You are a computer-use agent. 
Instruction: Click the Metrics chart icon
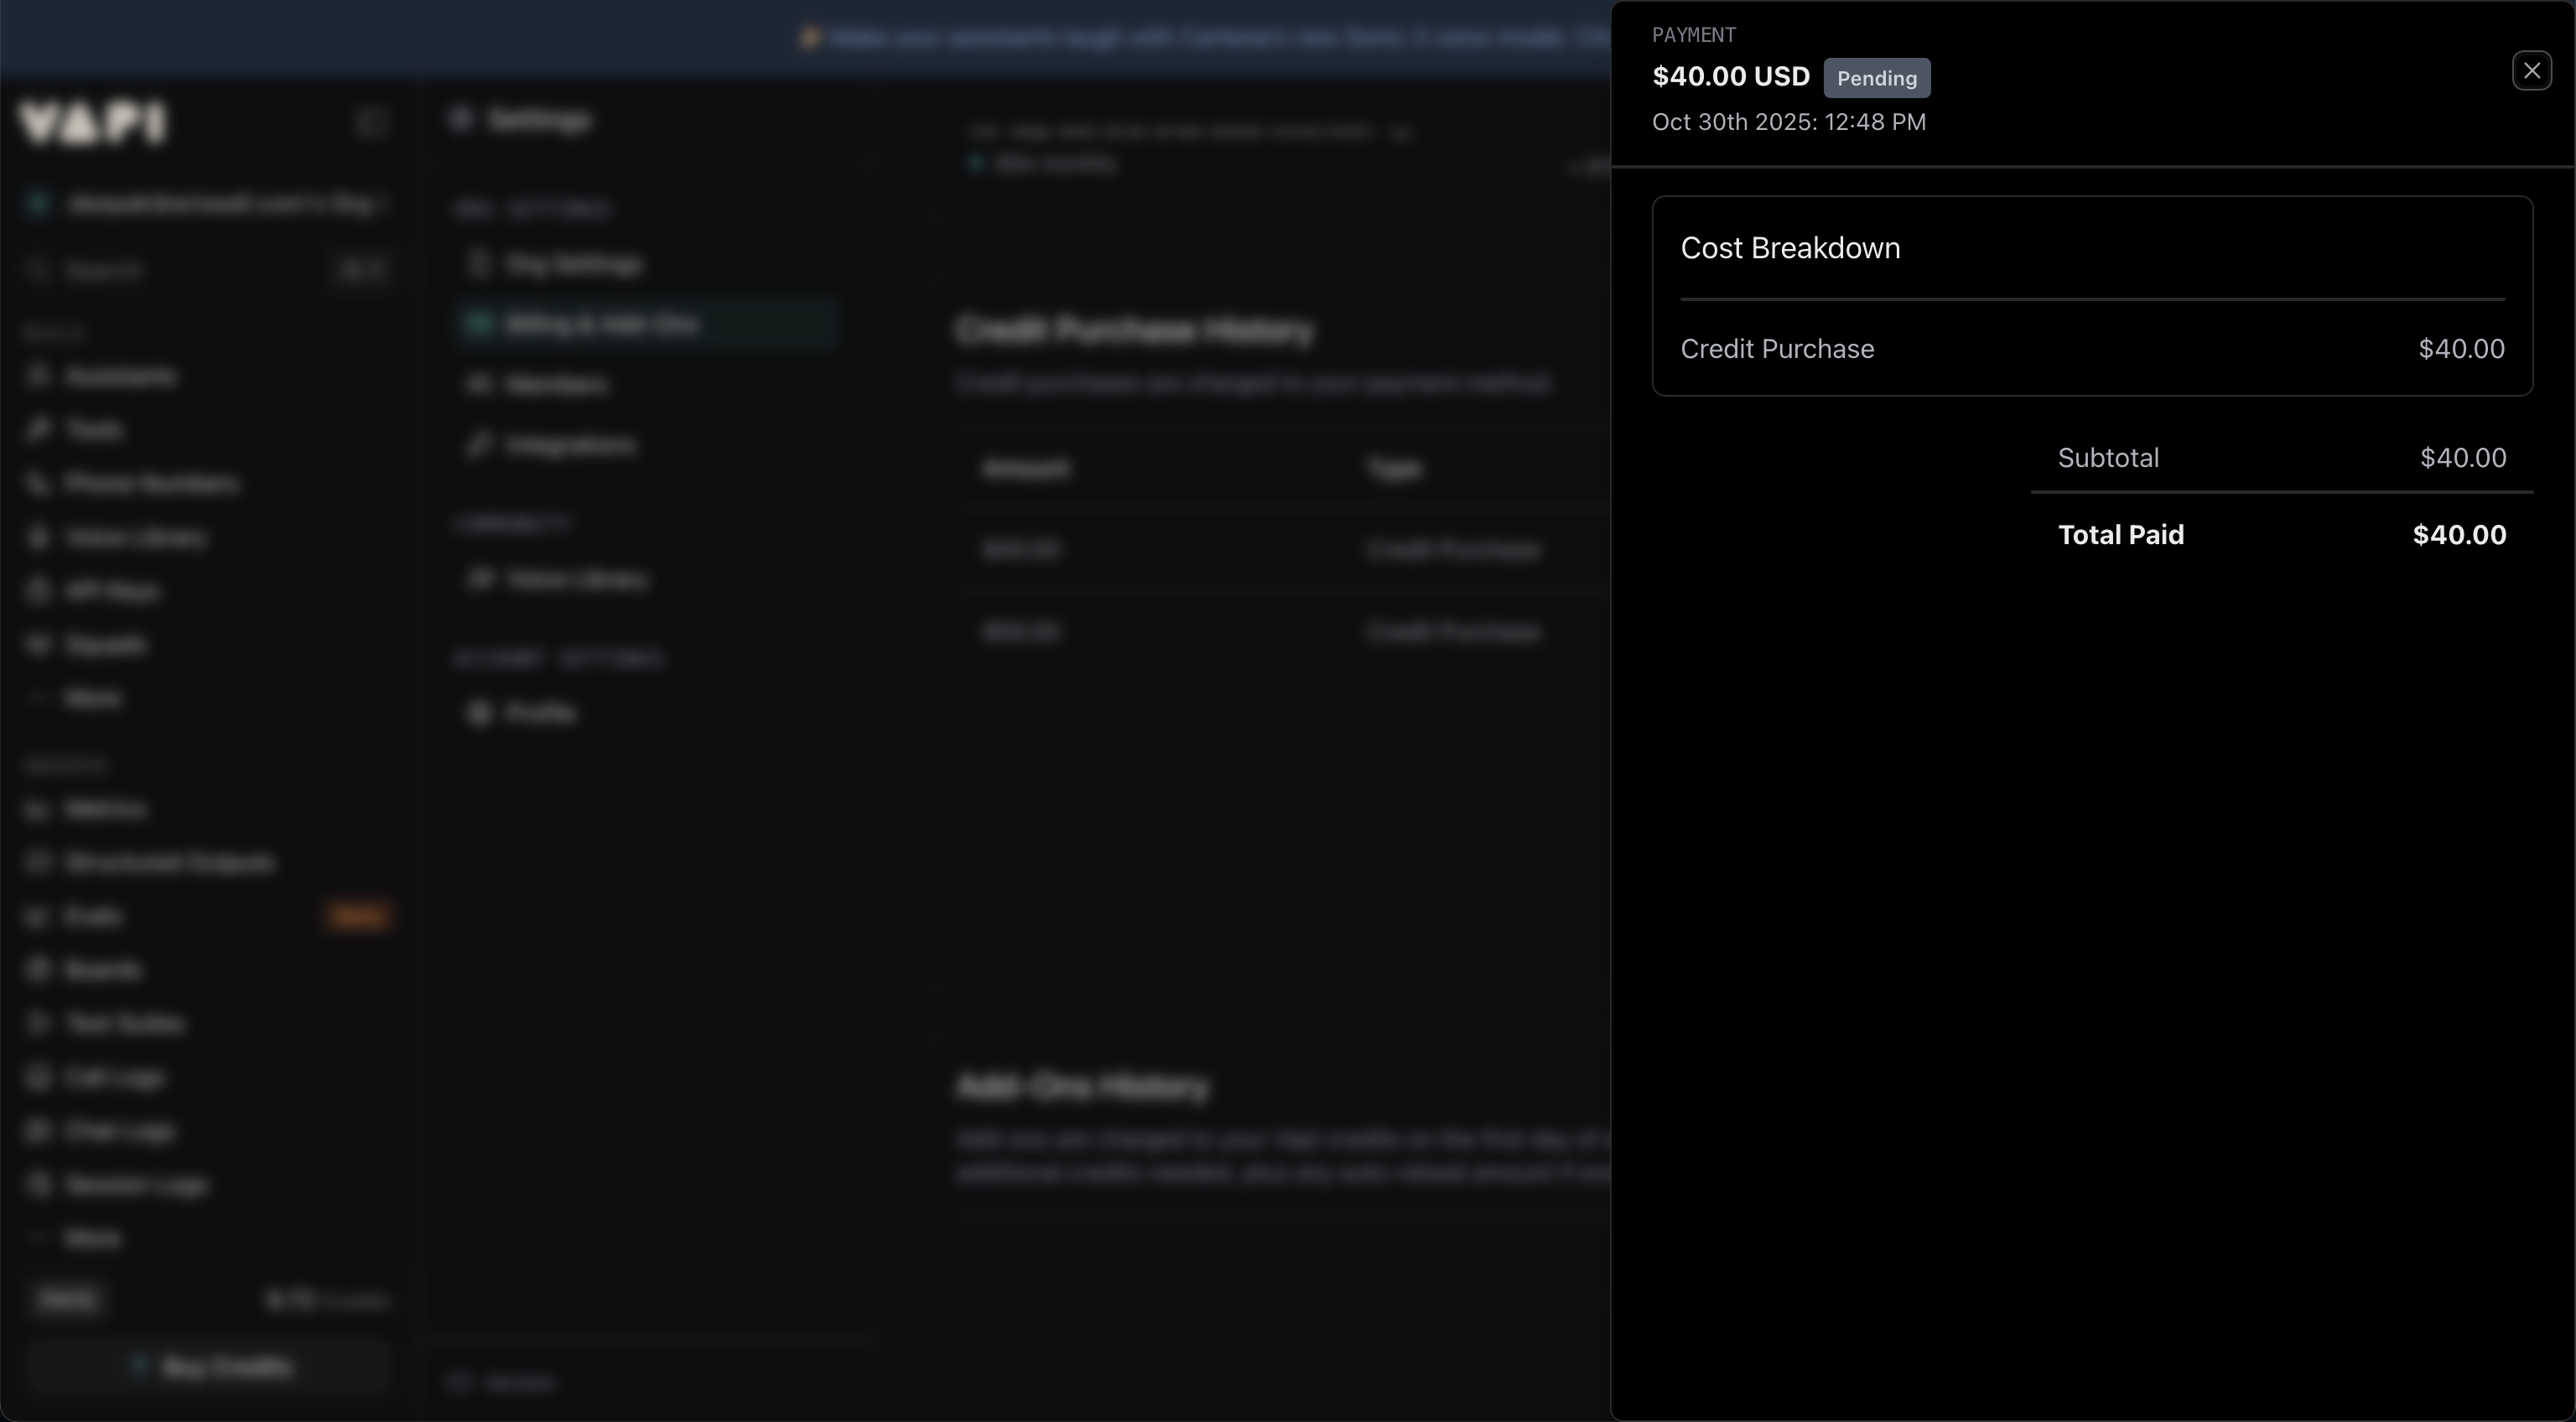[x=38, y=809]
